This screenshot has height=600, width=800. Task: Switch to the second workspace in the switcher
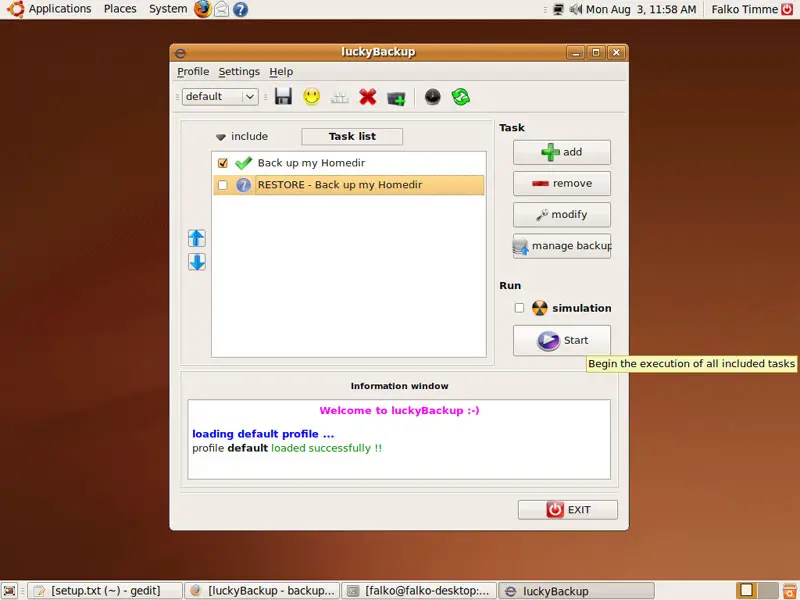point(767,590)
